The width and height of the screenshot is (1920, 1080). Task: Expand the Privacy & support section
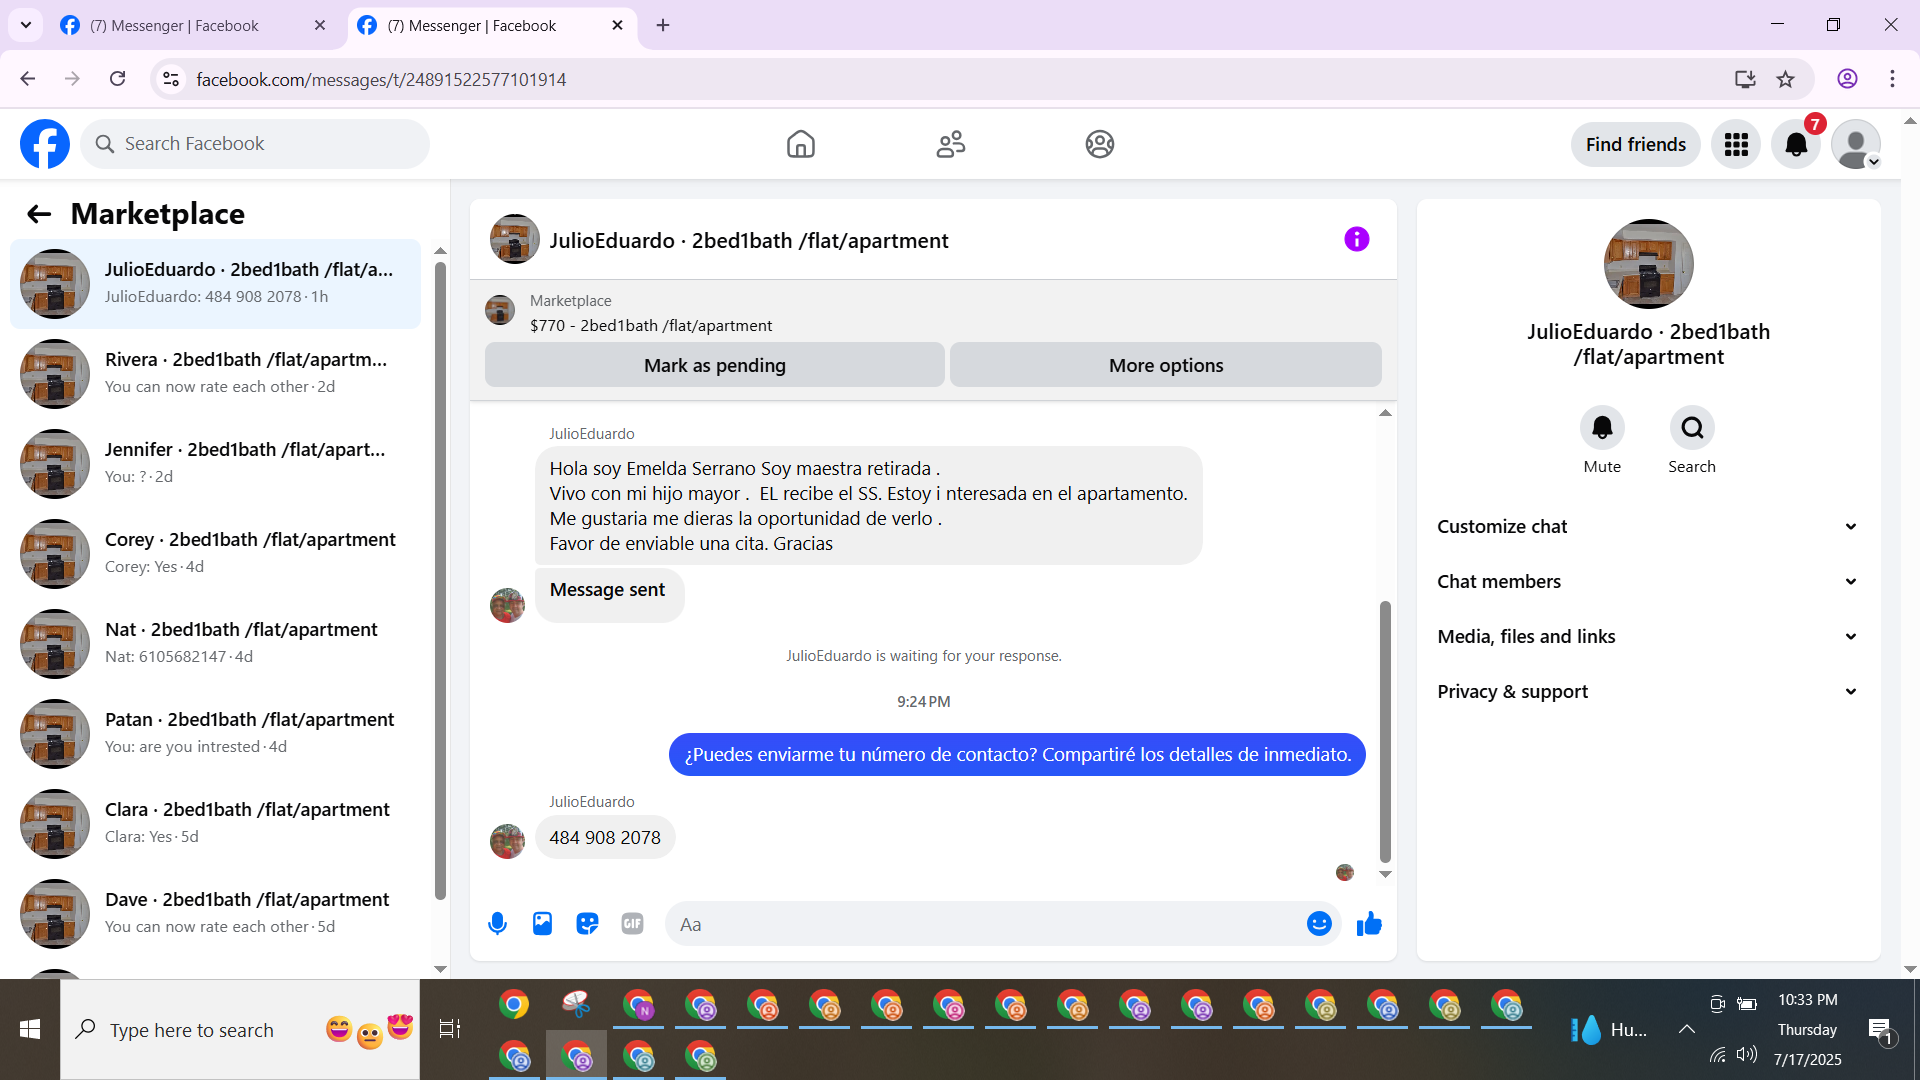pyautogui.click(x=1648, y=692)
